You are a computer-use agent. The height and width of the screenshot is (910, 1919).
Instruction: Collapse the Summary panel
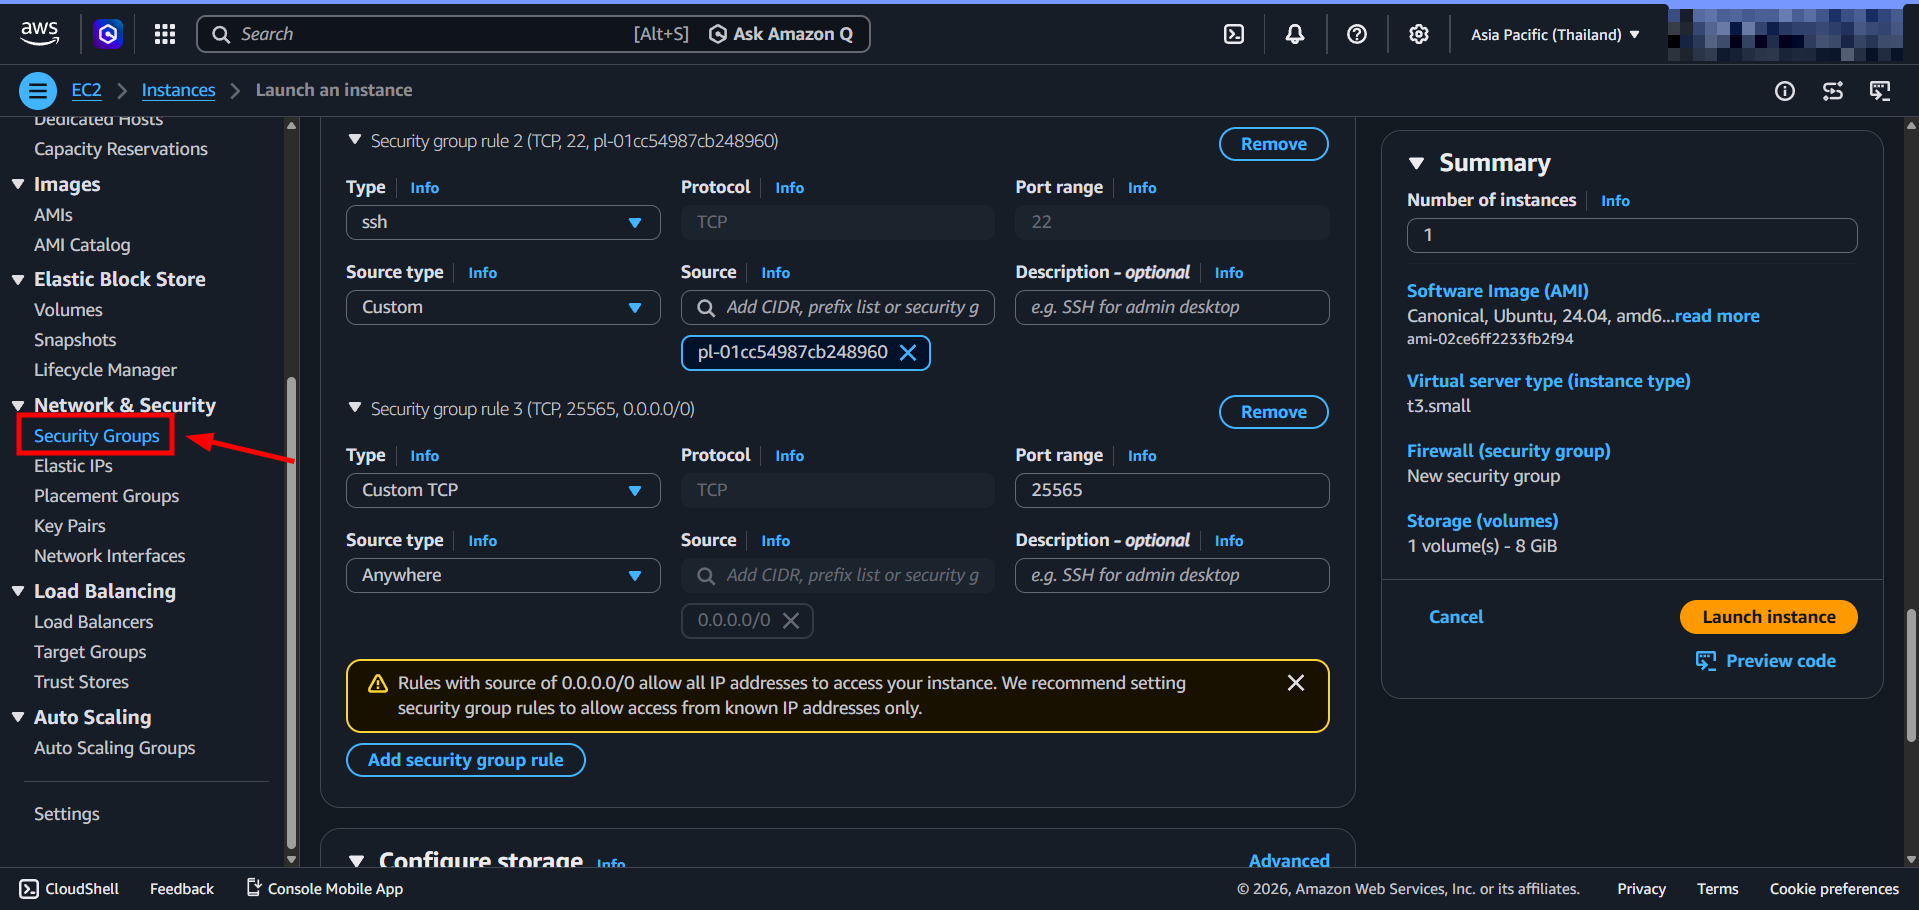coord(1416,163)
